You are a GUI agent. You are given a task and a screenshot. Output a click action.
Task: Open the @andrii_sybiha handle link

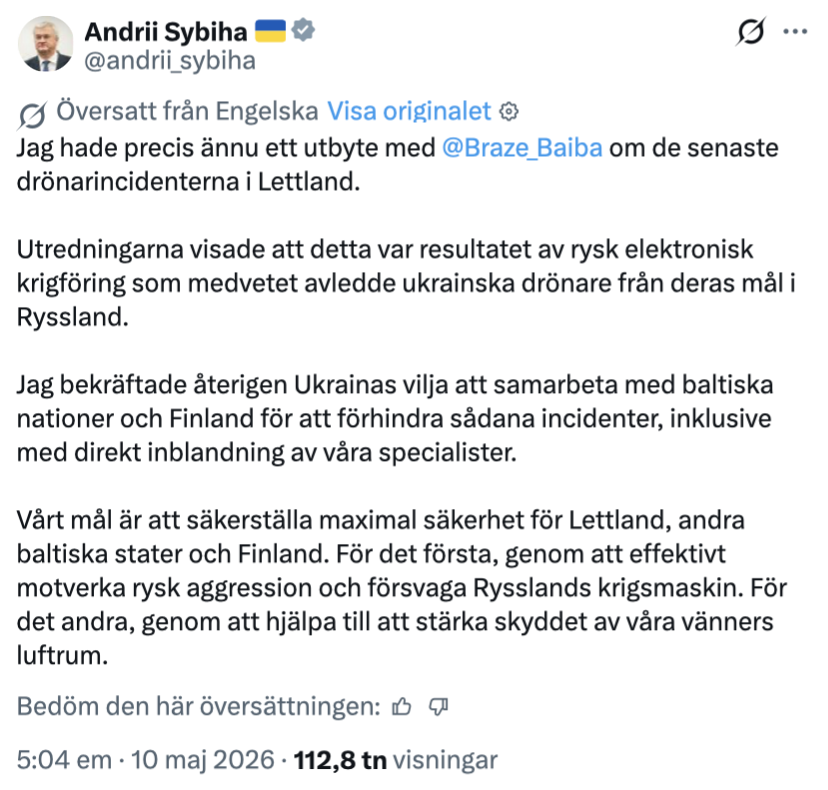click(x=170, y=61)
